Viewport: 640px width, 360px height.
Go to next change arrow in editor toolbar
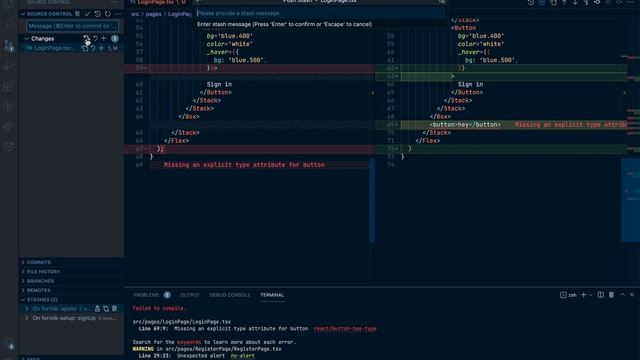coord(575,2)
